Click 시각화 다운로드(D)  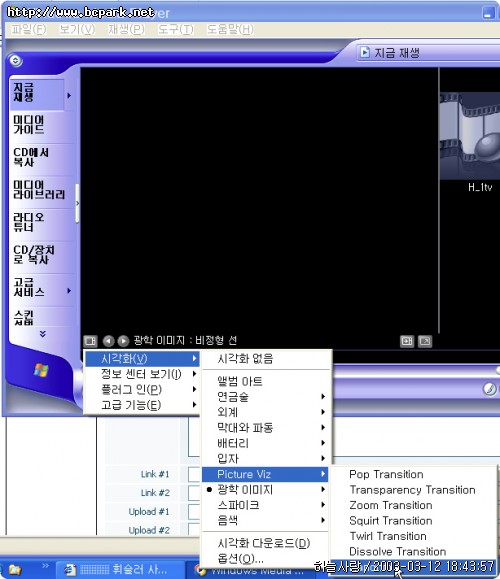[x=266, y=543]
